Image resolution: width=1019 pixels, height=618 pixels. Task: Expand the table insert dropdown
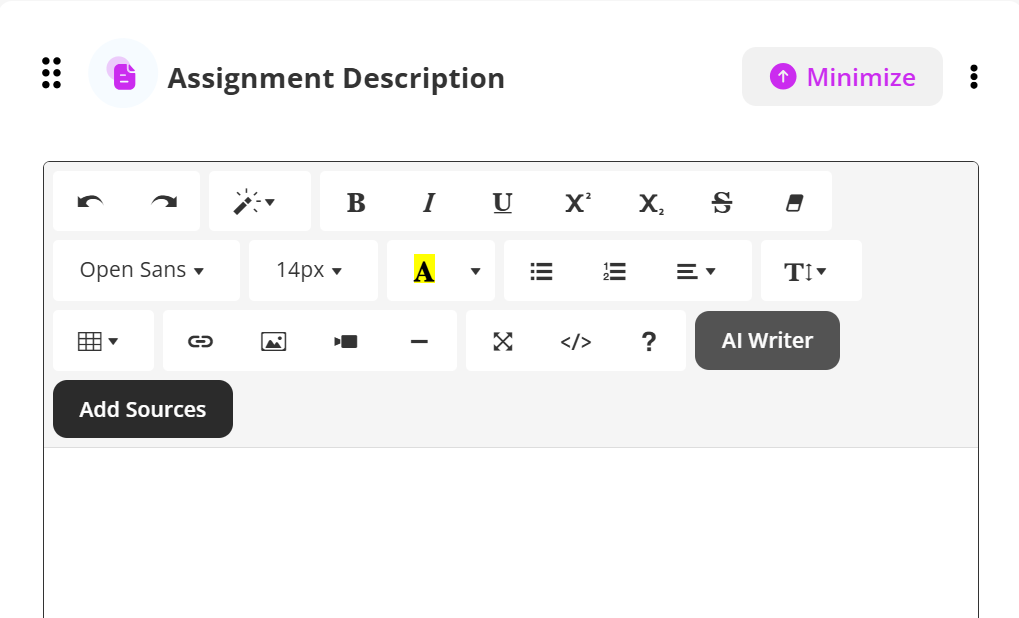tap(98, 341)
